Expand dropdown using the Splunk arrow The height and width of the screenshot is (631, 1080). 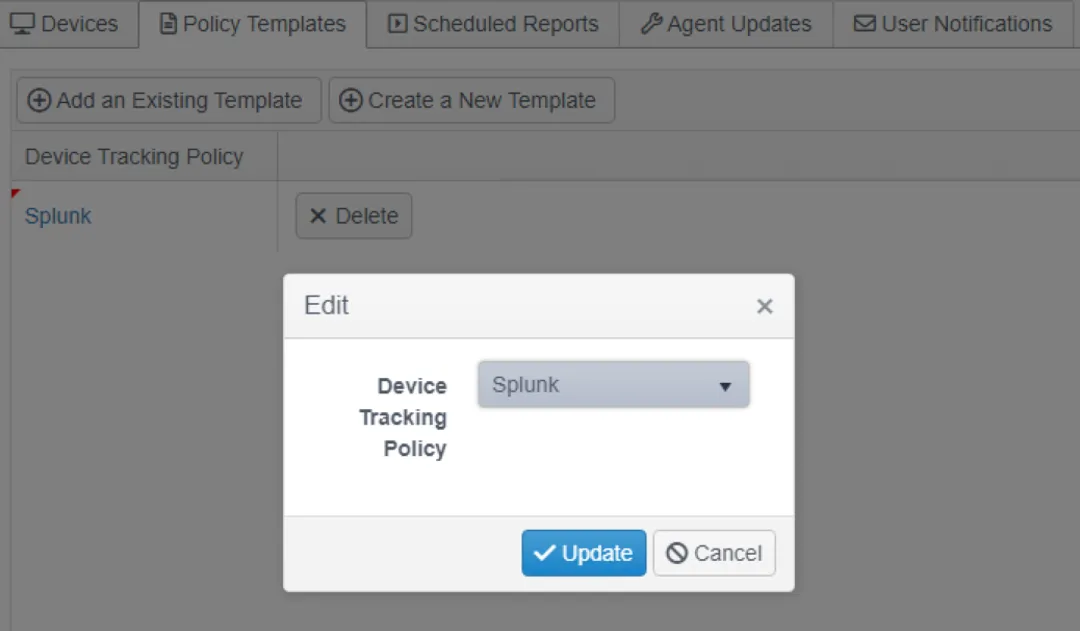[725, 386]
